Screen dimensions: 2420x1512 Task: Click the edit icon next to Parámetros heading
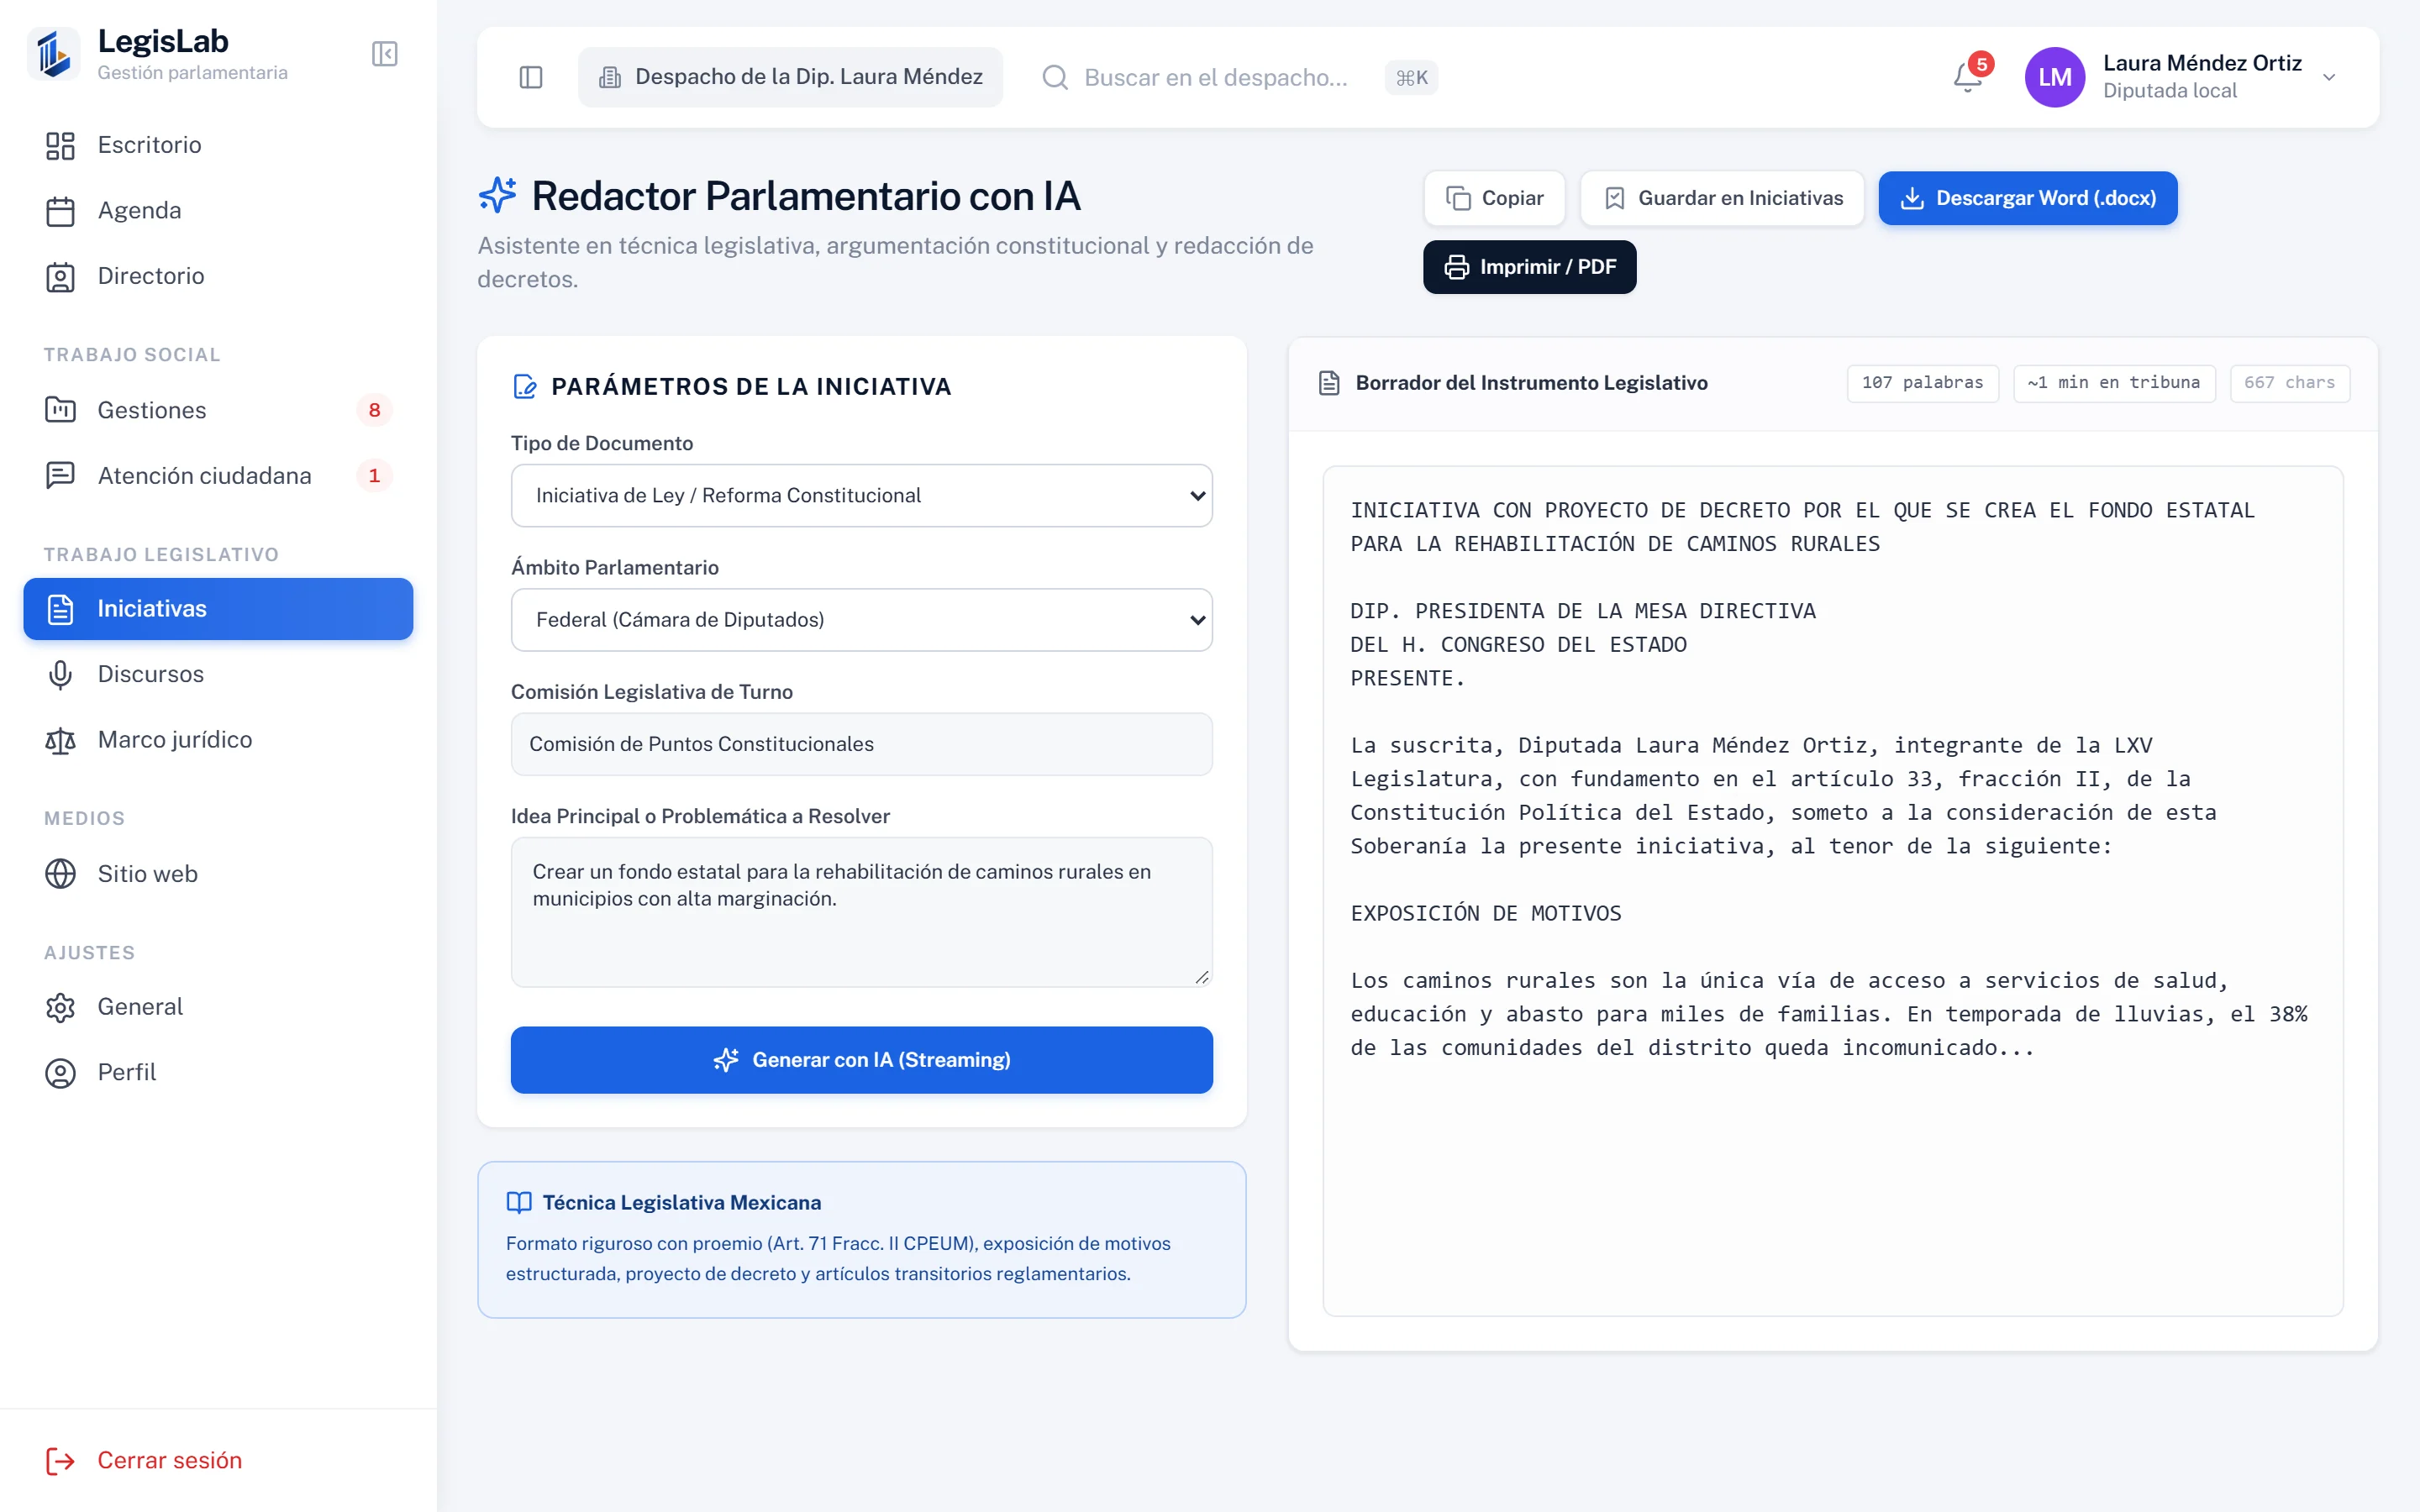coord(524,387)
